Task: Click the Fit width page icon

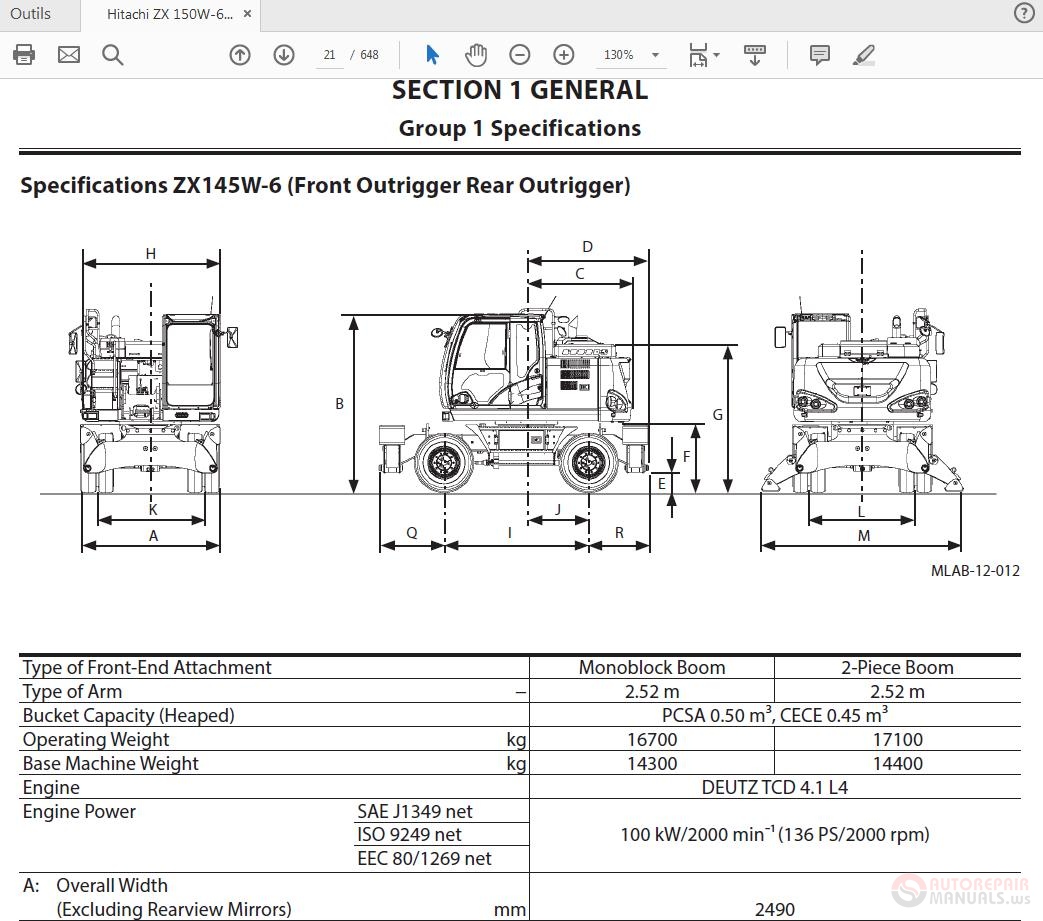Action: [698, 55]
